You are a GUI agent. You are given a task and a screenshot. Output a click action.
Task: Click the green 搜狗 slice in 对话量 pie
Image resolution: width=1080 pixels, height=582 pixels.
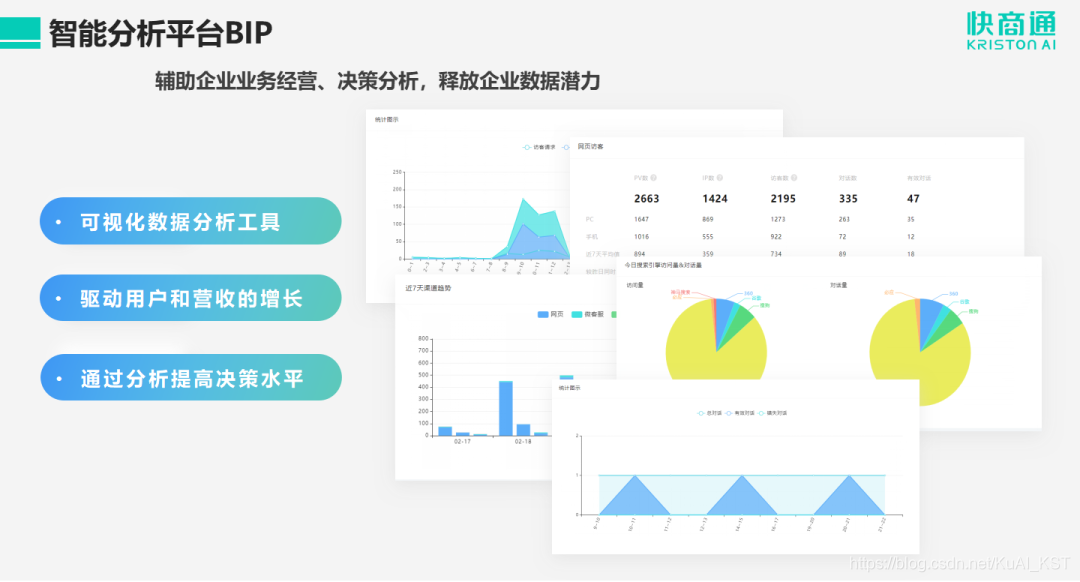point(948,324)
